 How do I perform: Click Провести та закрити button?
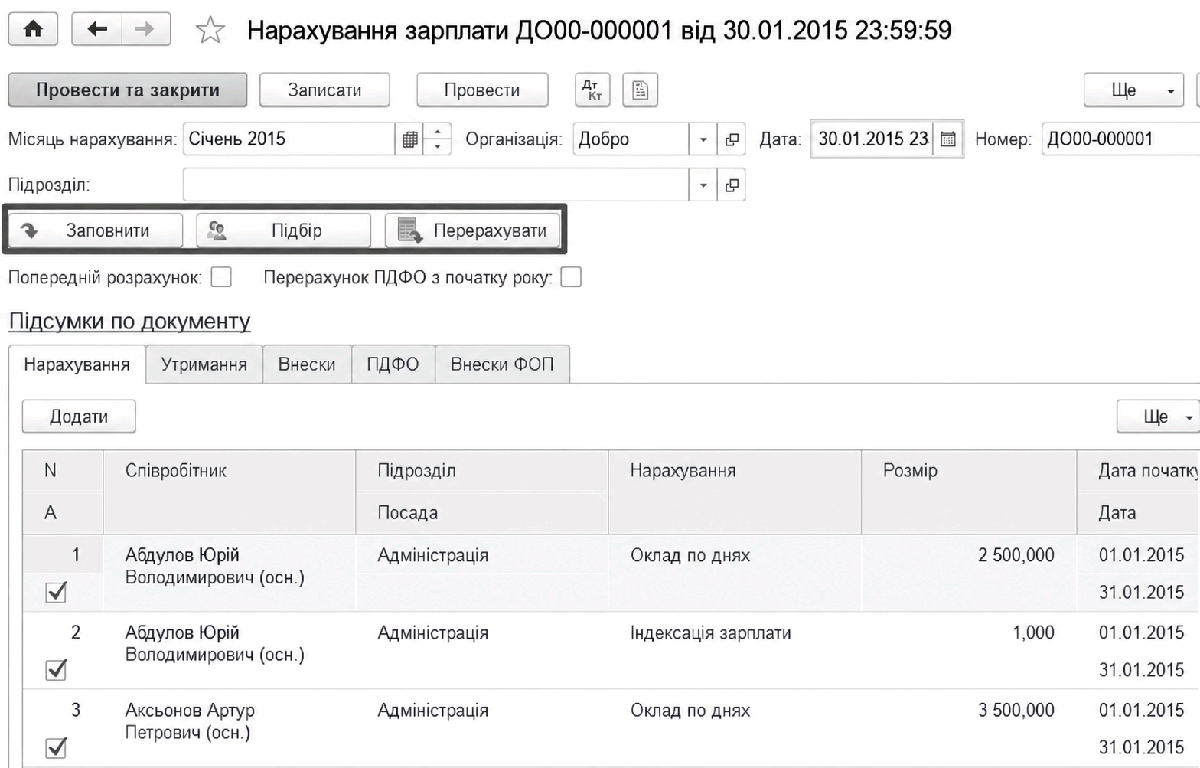point(128,90)
